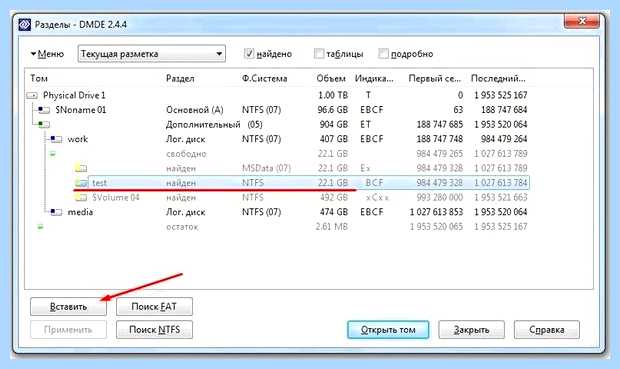Screen dimensions: 620x369
Task: Click the Первый се... column header
Action: [x=435, y=78]
